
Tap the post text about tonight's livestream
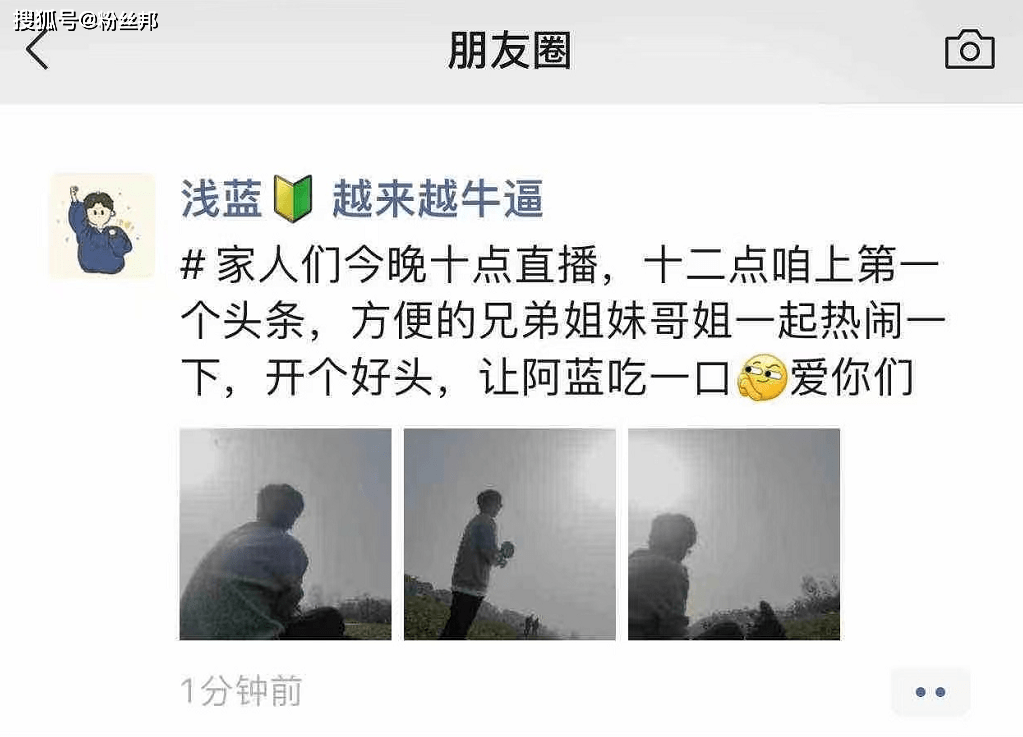(562, 322)
